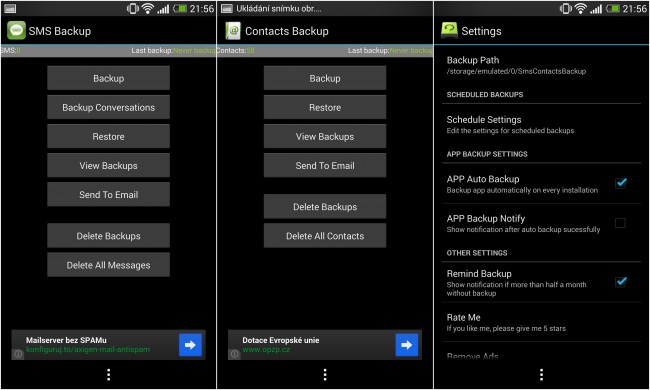Open overflow menu in SMS Backup screen
Screen dimensions: 650x390
109,375
